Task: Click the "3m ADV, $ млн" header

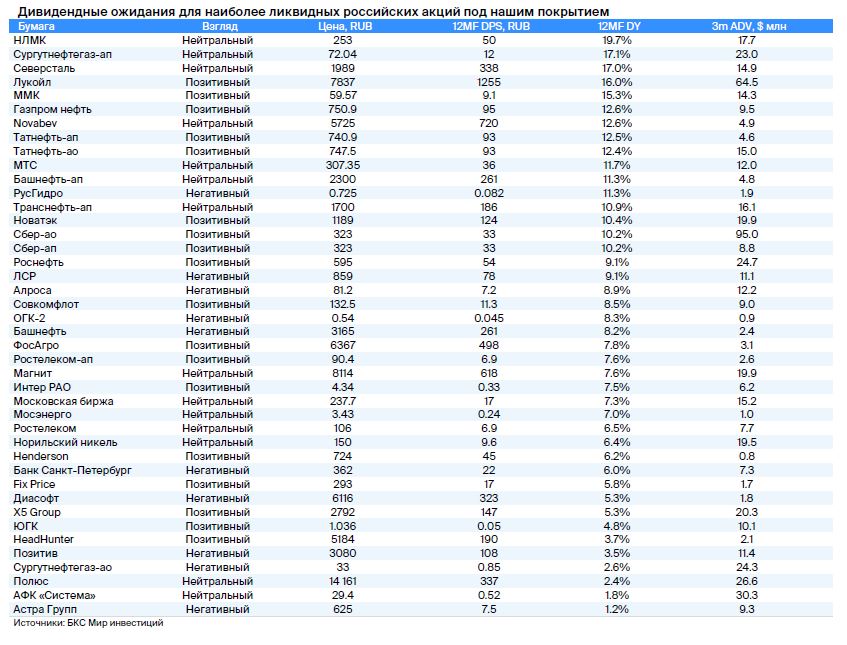Action: click(749, 26)
